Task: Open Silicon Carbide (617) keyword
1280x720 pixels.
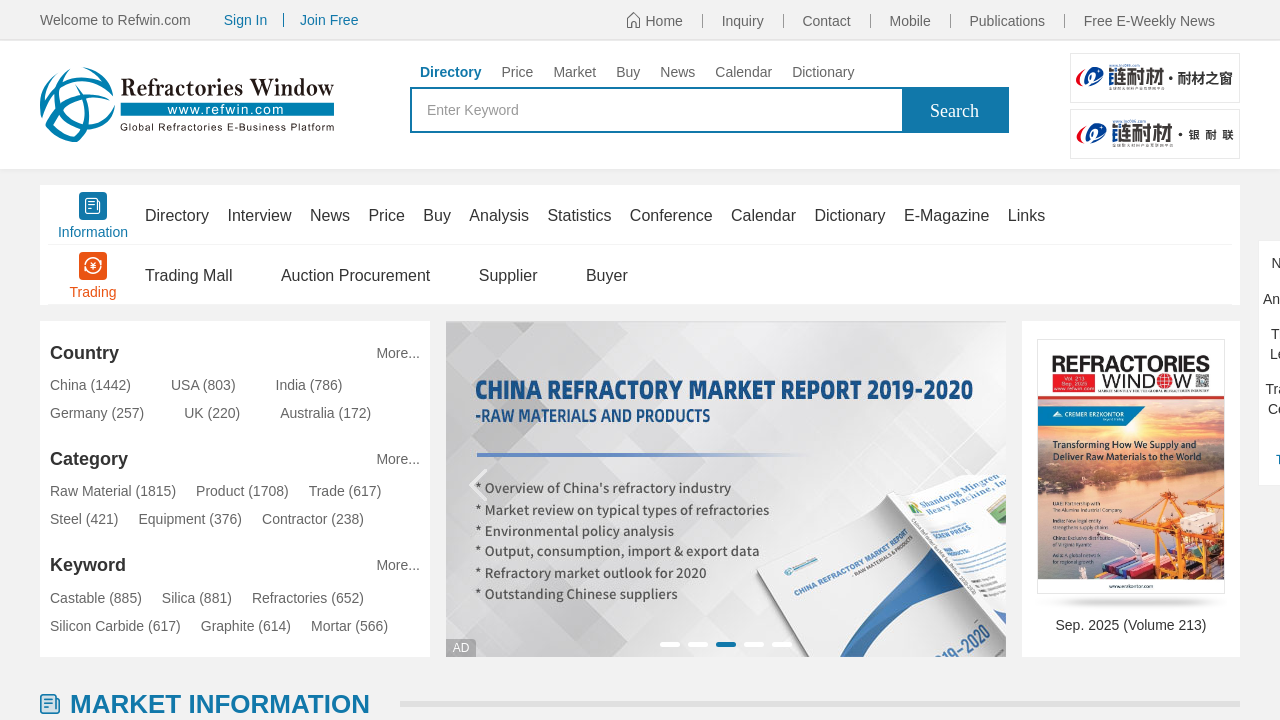Action: 115,626
